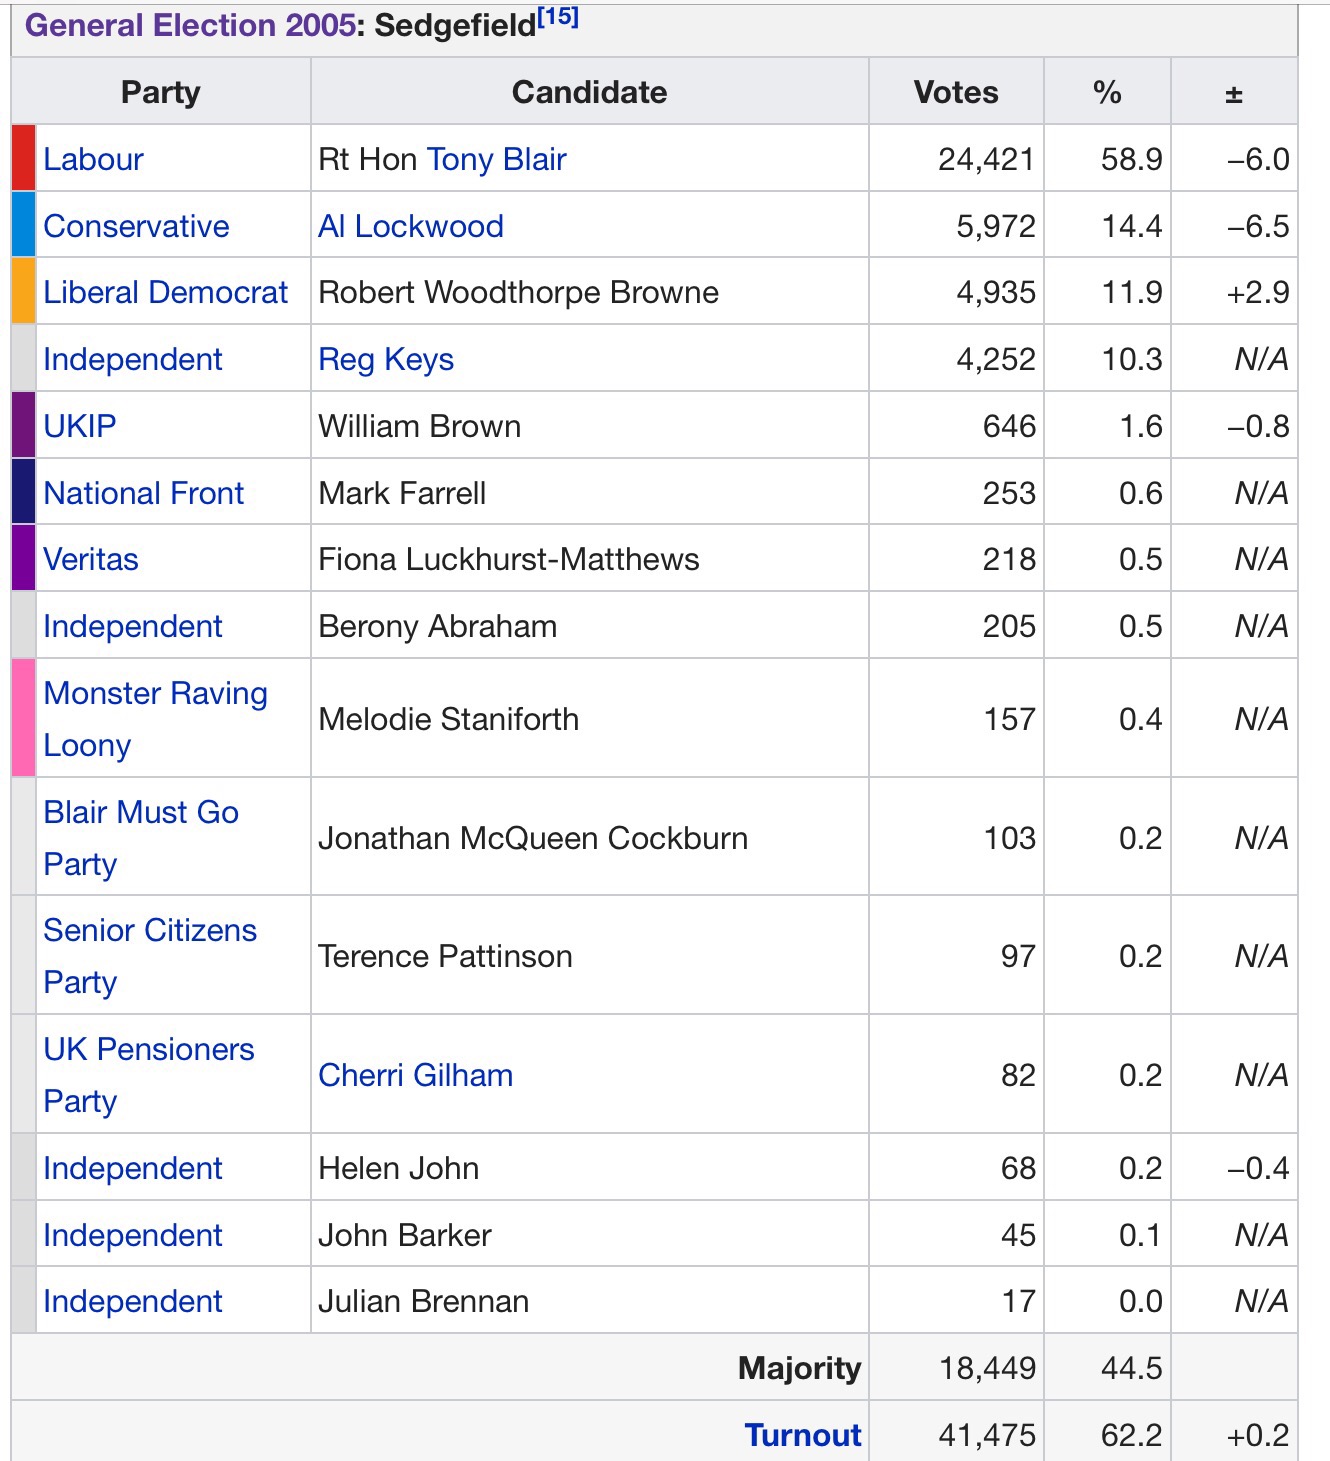The height and width of the screenshot is (1461, 1330).
Task: Open the UKIP party link
Action: click(80, 426)
